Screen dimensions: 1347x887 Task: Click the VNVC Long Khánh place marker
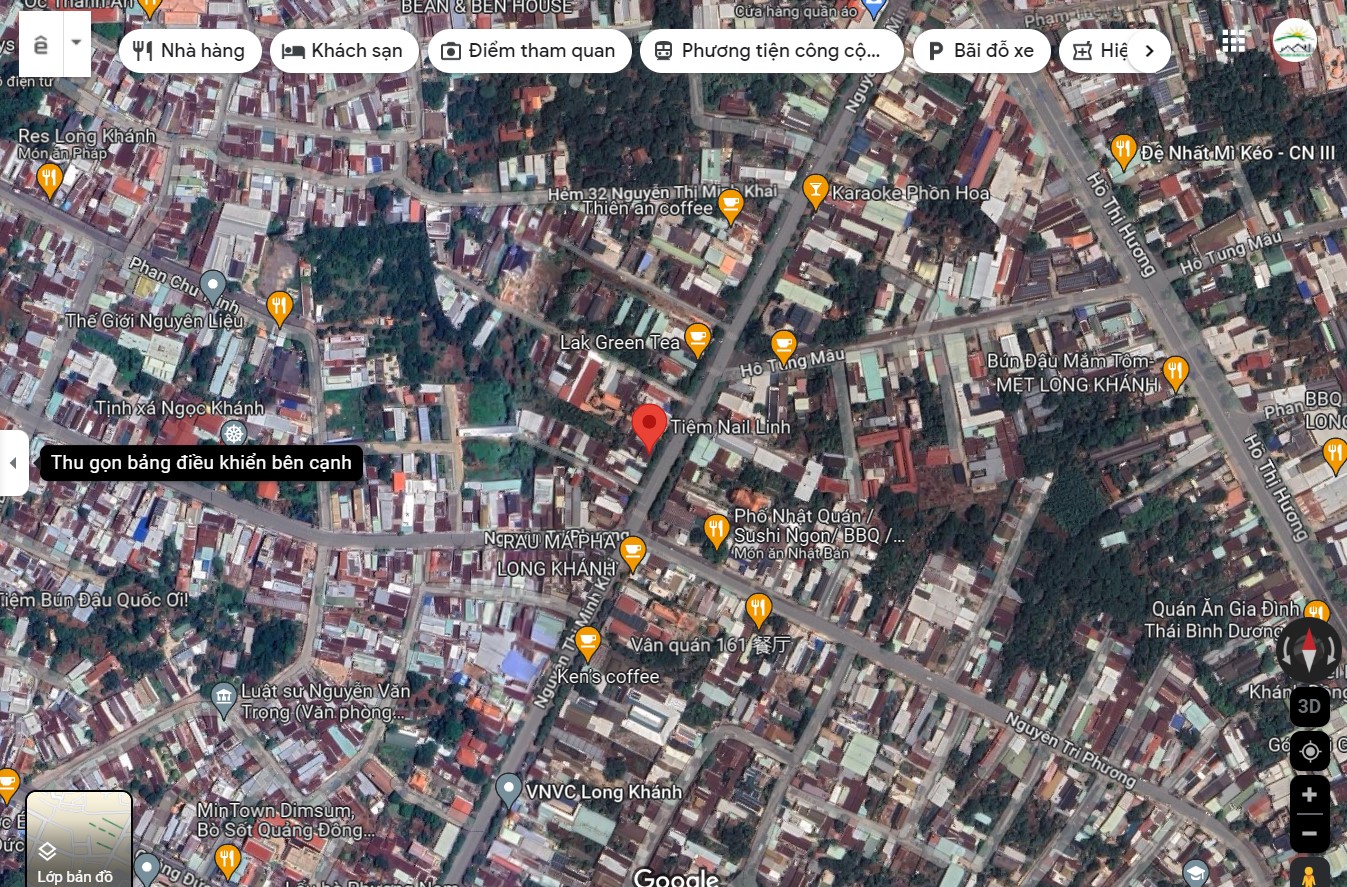509,790
